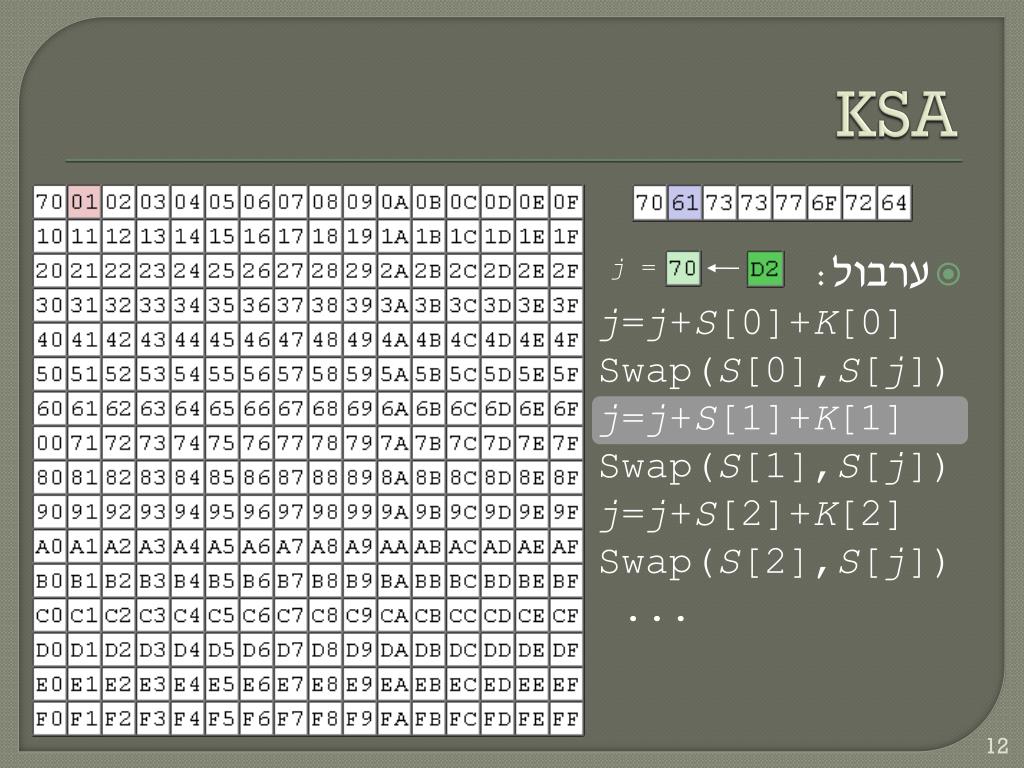Click the 10 cell in the S table
Screen dimensions: 1024x768
click(50, 236)
